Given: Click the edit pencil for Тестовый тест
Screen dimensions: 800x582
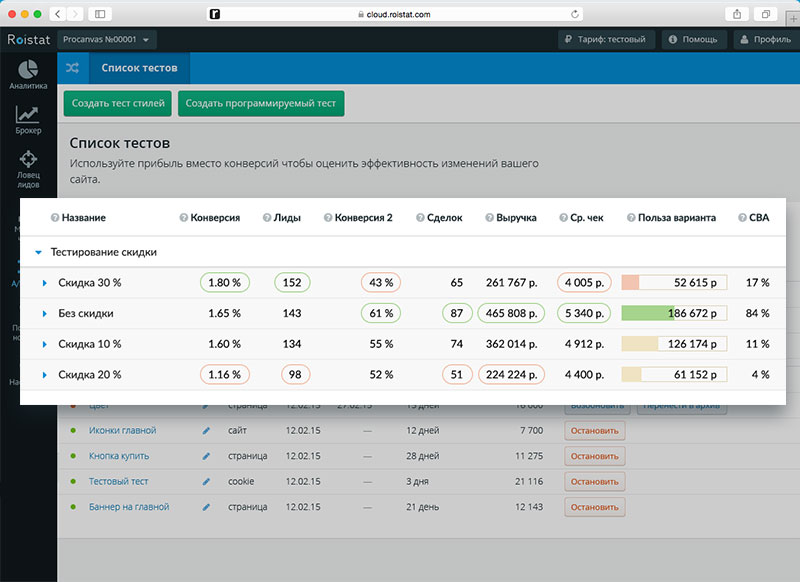Looking at the screenshot, I should (207, 482).
